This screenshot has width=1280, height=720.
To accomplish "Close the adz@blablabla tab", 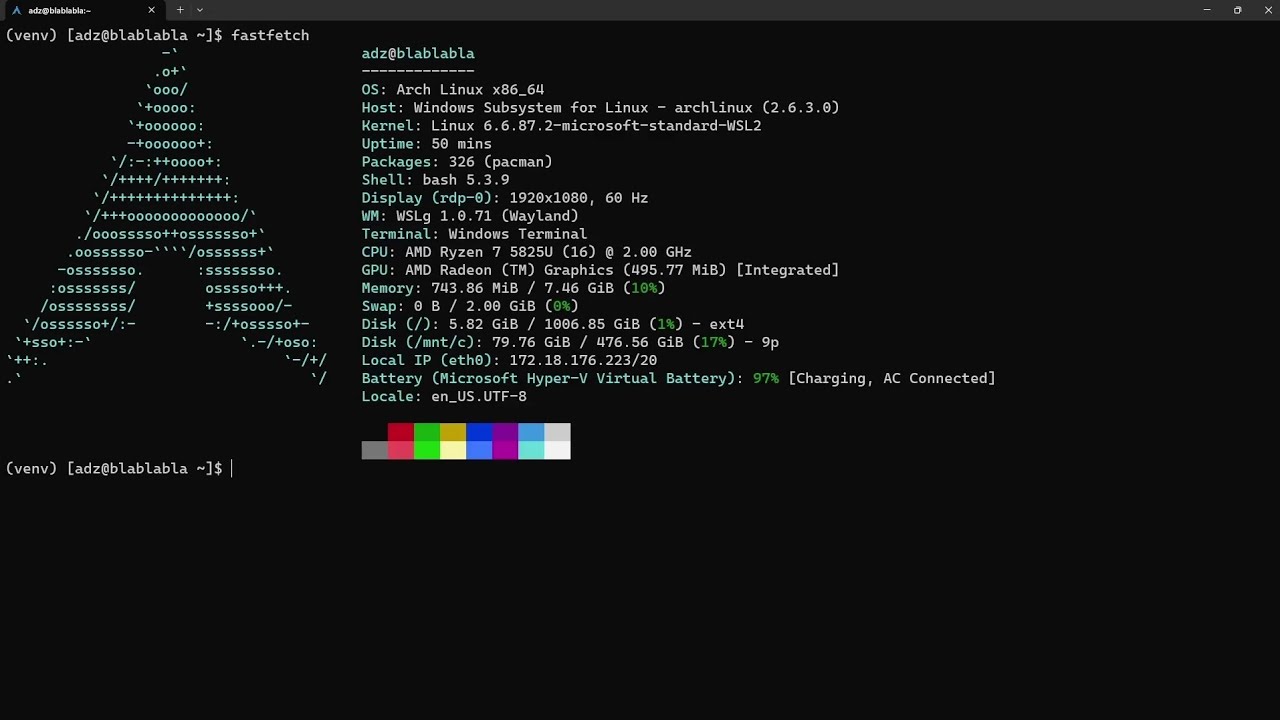I will pos(151,10).
